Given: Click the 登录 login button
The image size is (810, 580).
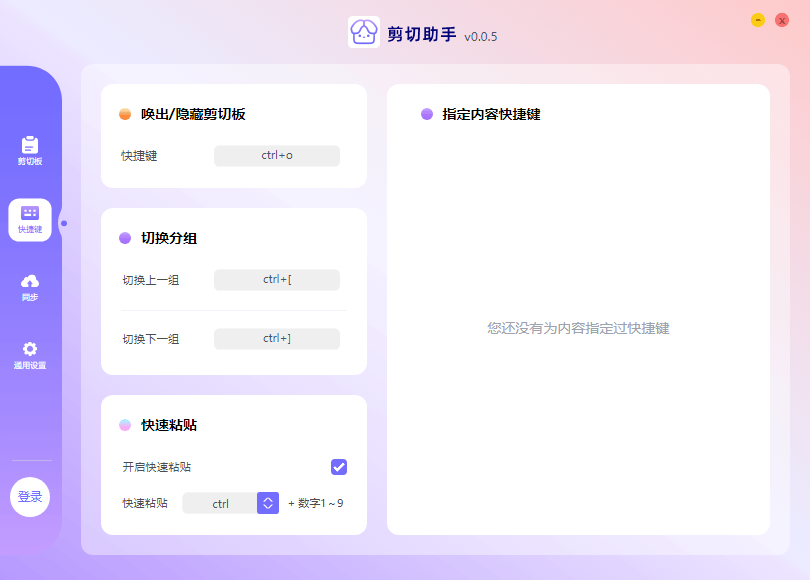Looking at the screenshot, I should (x=30, y=496).
